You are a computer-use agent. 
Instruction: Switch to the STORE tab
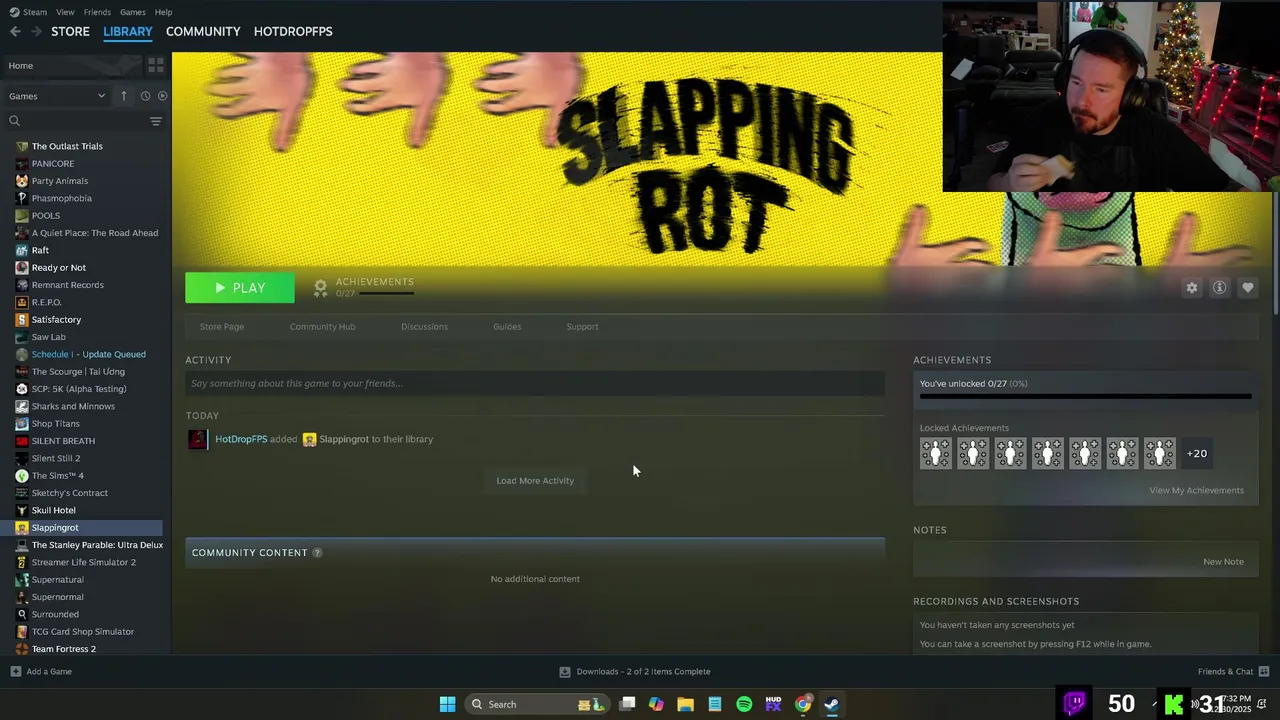pyautogui.click(x=70, y=31)
